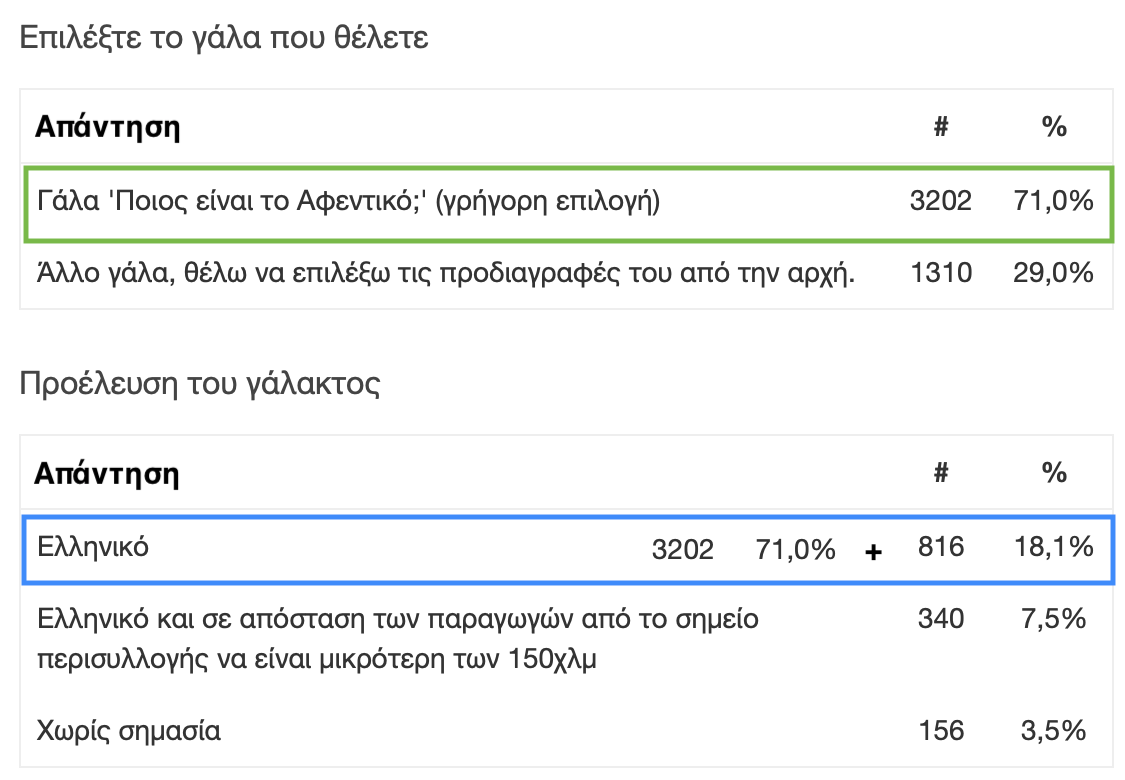Click 'Επιλέξτε το γάλα που θέλετε' heading
This screenshot has width=1125, height=780.
224,37
